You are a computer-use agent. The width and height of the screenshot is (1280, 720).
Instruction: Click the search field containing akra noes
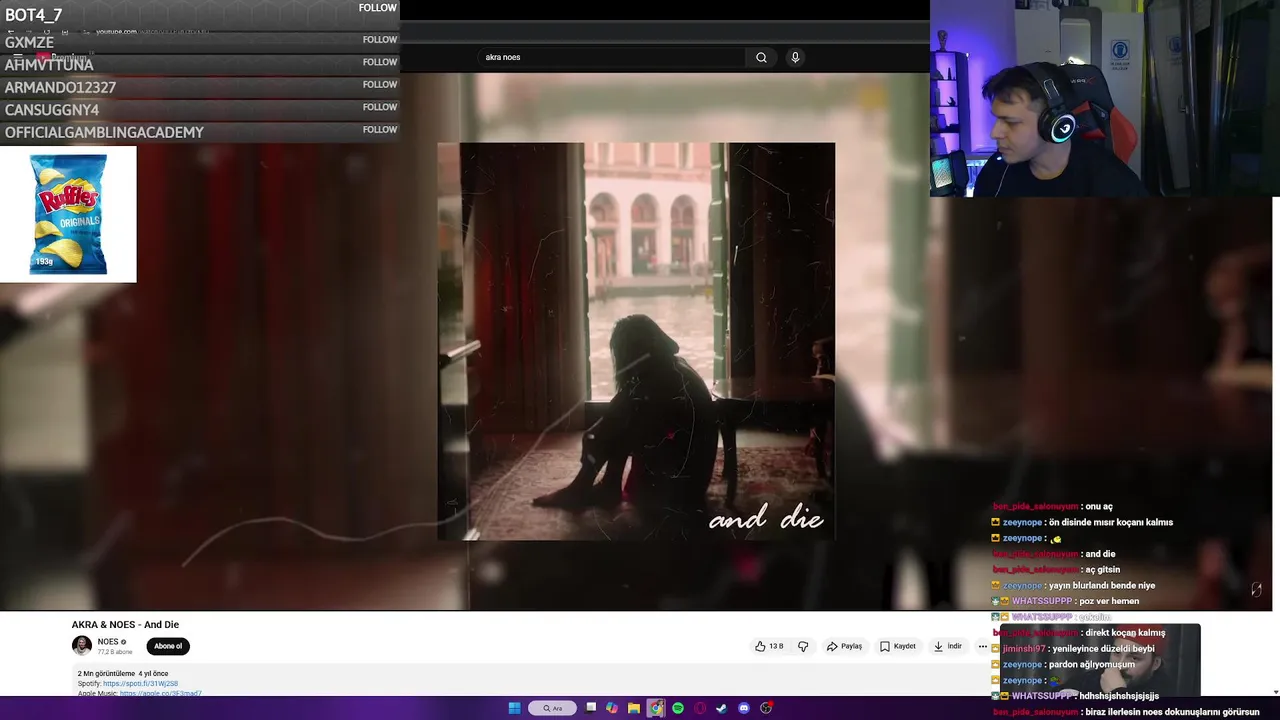(612, 57)
